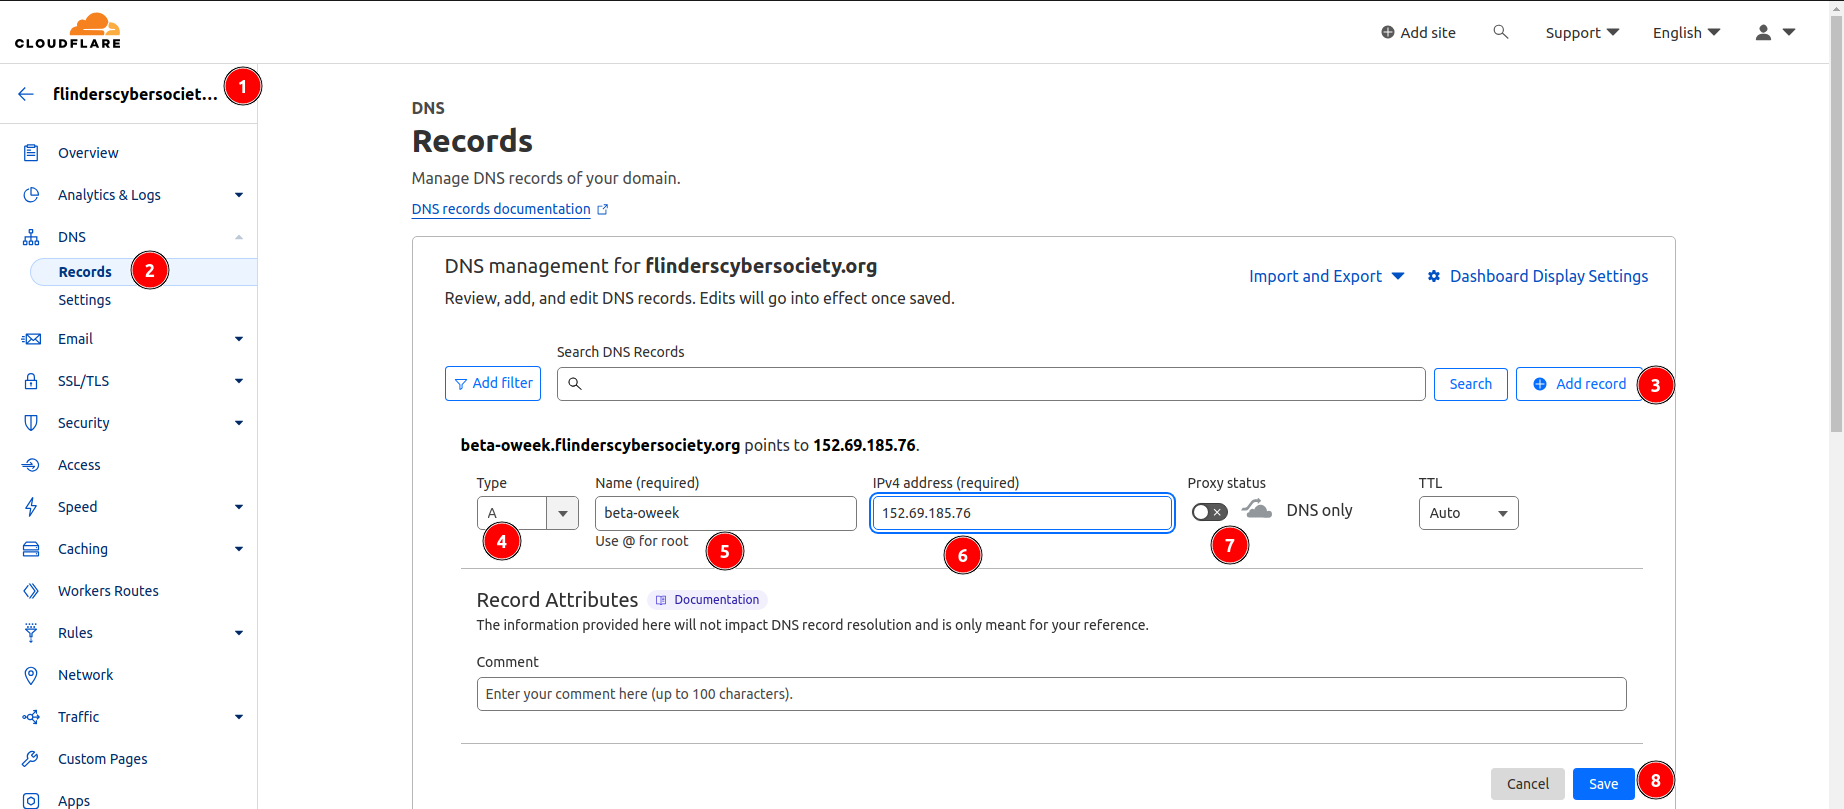Viewport: 1844px width, 809px height.
Task: Click the Network location pin icon
Action: pyautogui.click(x=31, y=675)
